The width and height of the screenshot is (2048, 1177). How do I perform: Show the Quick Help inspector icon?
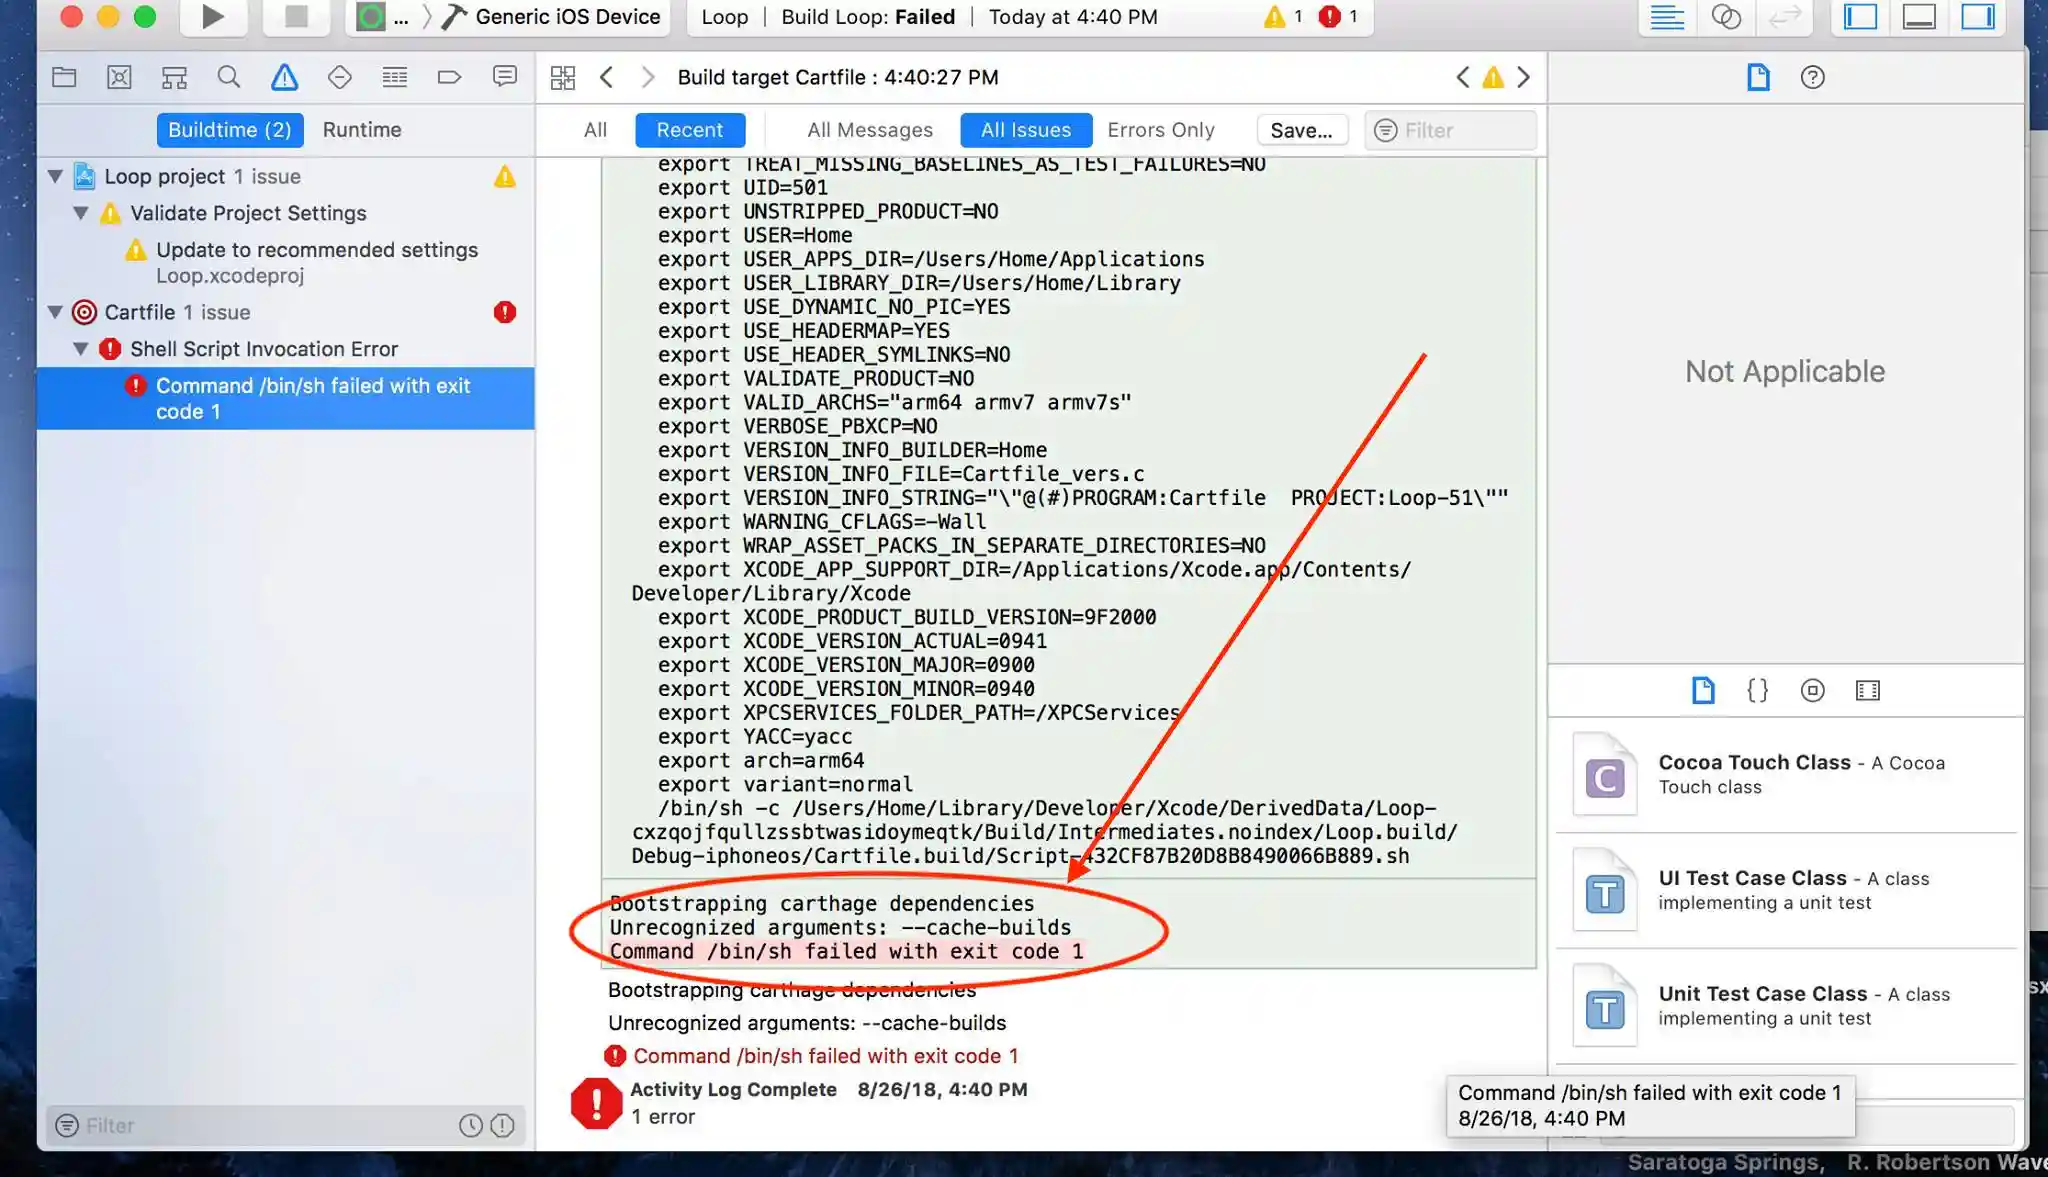coord(1812,78)
